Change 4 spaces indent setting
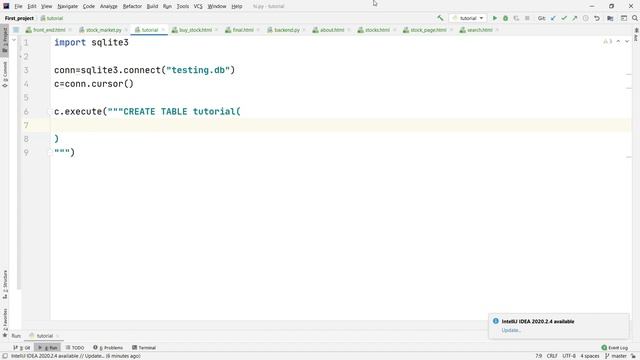Viewport: 640px width, 360px height. [x=590, y=356]
